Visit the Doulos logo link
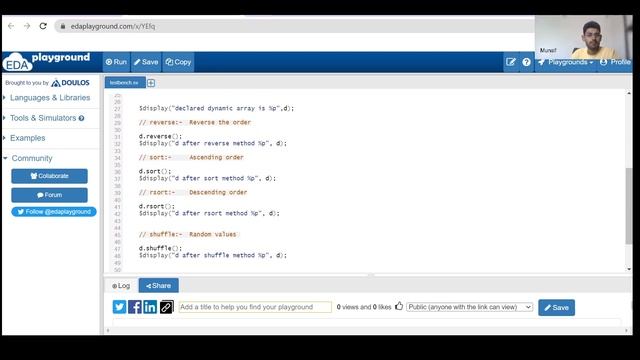Image resolution: width=640 pixels, height=360 pixels. point(70,83)
